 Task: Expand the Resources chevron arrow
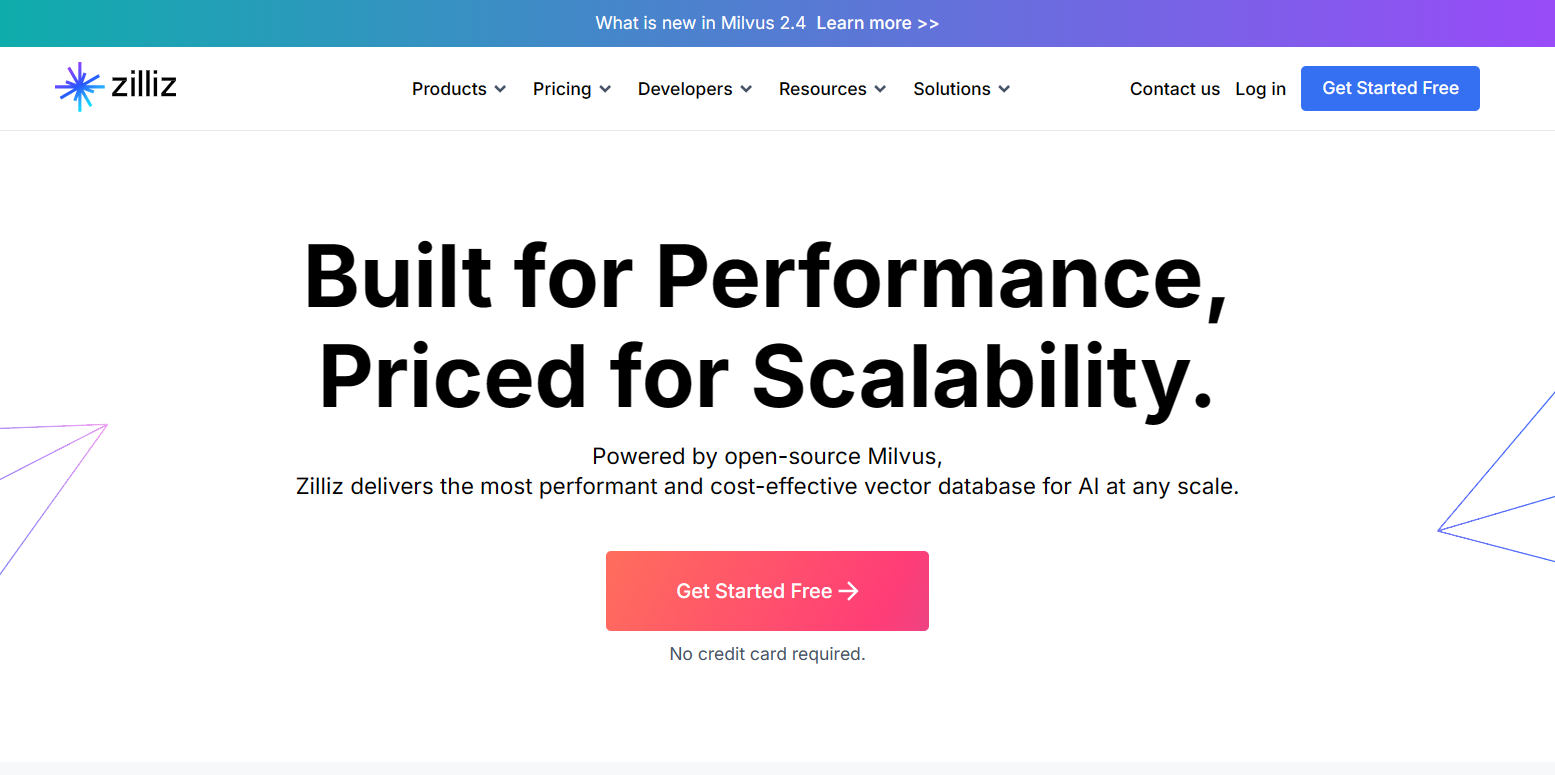pos(880,89)
